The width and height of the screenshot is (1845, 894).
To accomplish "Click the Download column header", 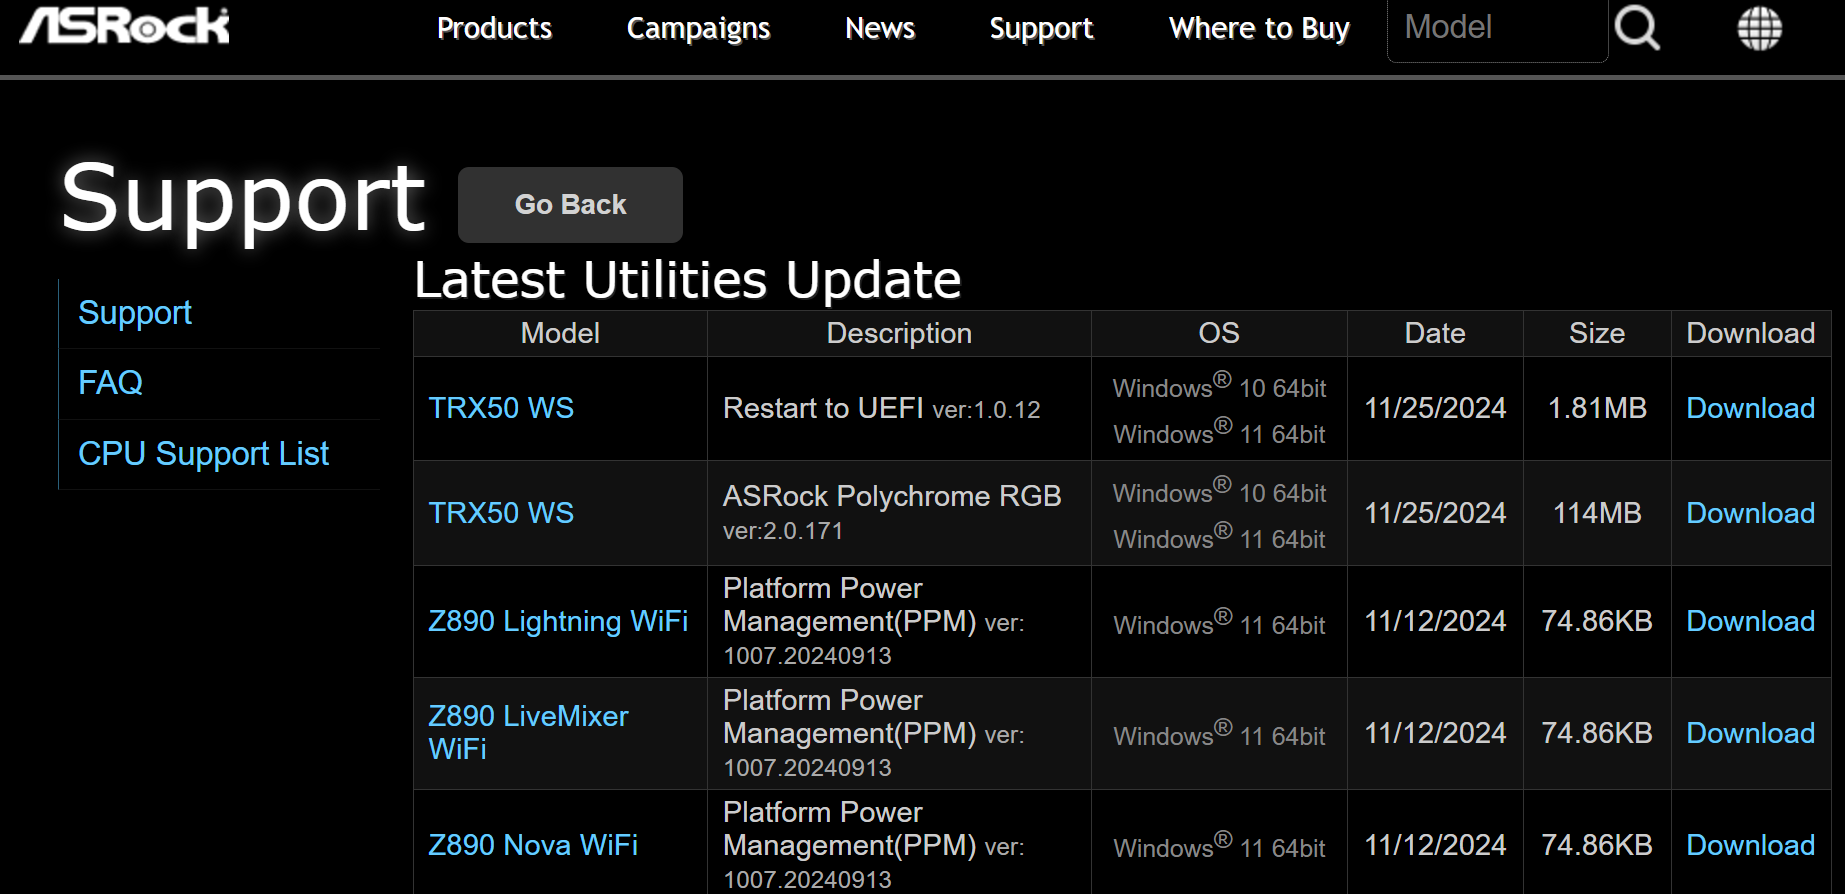I will [x=1750, y=333].
